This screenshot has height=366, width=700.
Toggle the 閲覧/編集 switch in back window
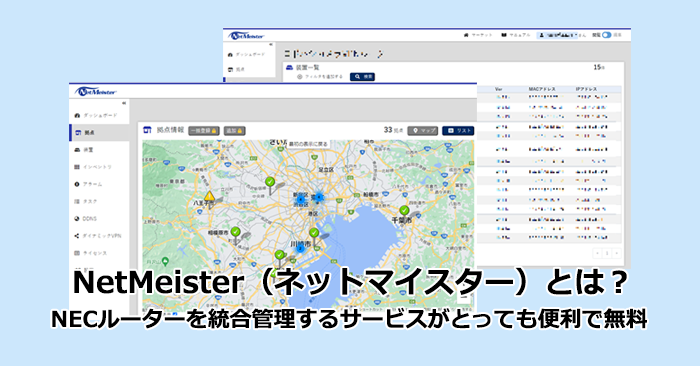[x=606, y=35]
